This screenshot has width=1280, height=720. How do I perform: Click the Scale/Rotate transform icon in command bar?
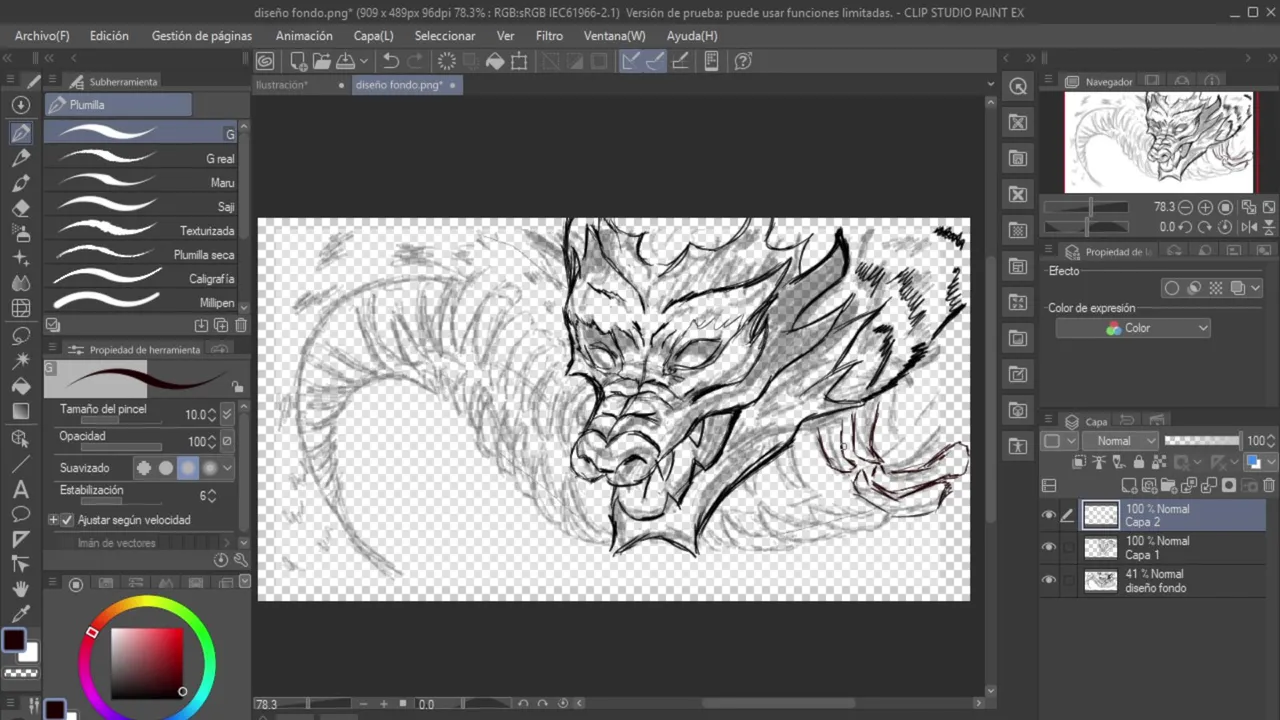click(x=519, y=61)
